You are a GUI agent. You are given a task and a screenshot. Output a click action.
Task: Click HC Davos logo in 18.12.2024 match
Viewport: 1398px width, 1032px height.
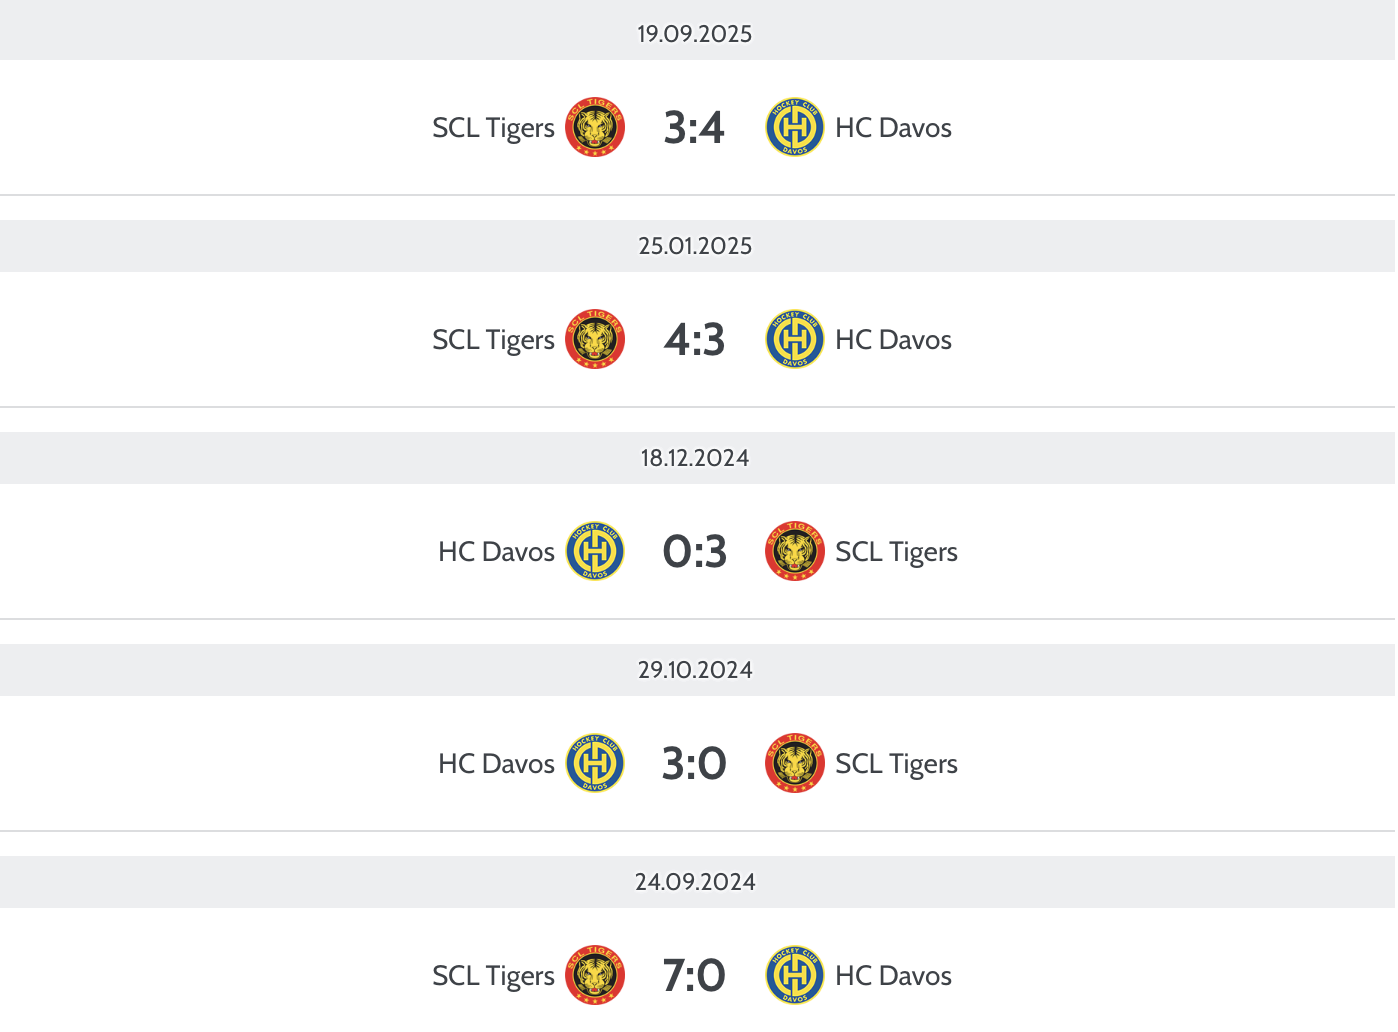(x=595, y=551)
